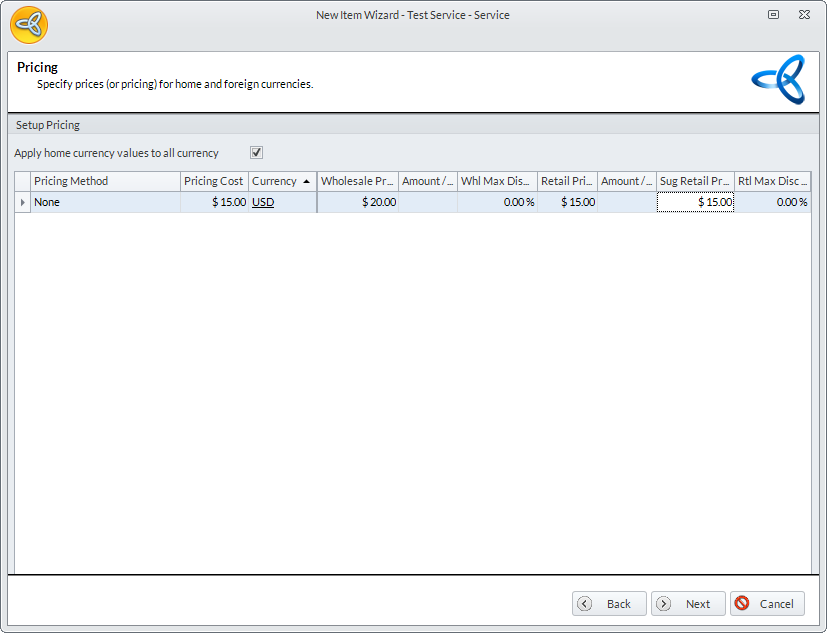
Task: Edit the Suggested Retail Price cell
Action: pos(695,202)
